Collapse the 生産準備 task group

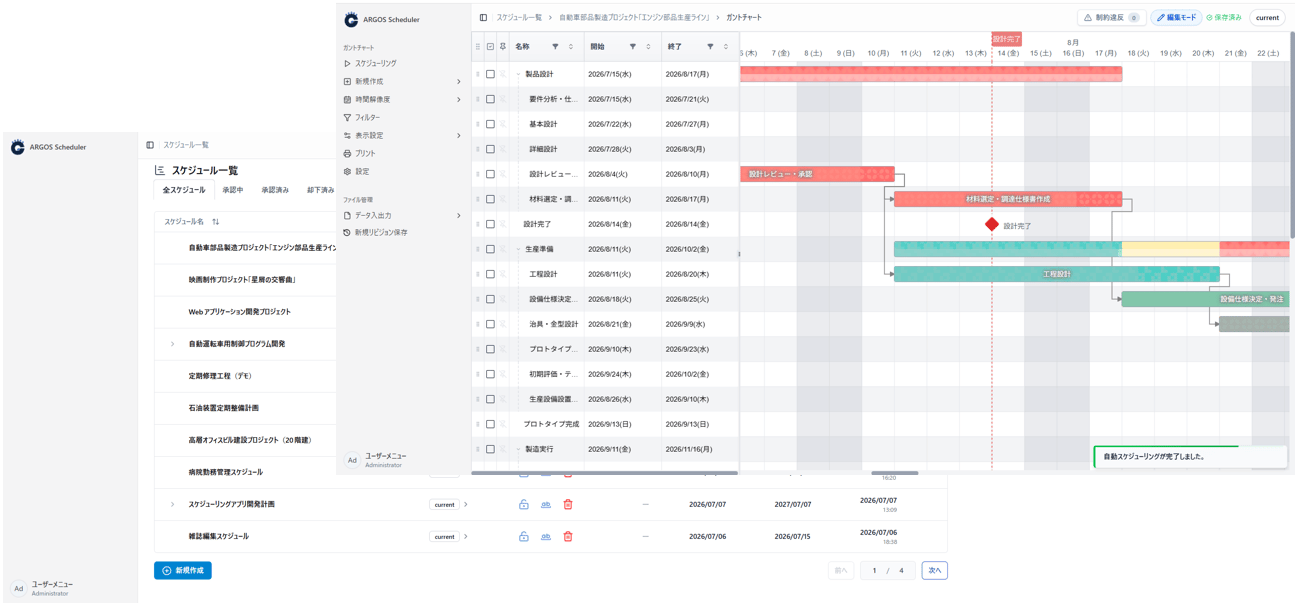pyautogui.click(x=518, y=249)
